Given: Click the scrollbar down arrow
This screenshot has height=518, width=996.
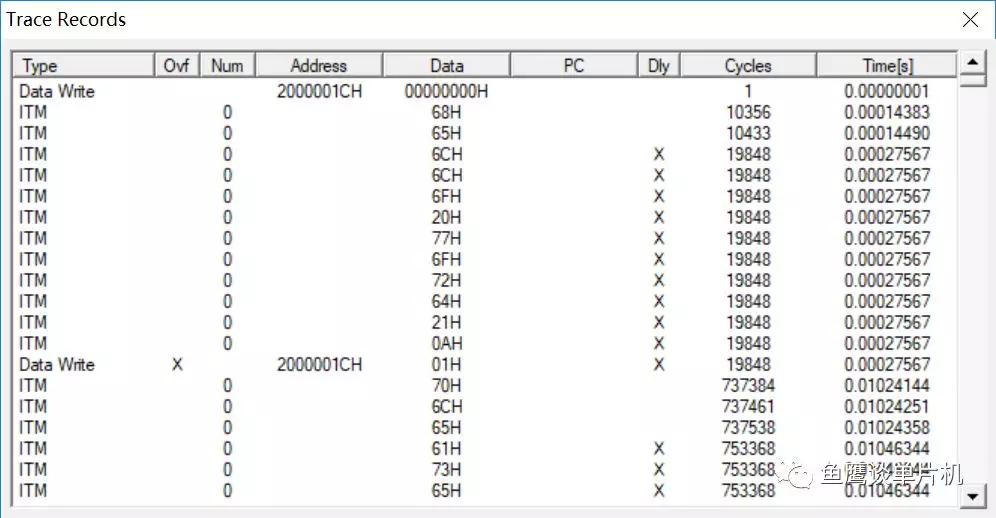Looking at the screenshot, I should click(x=972, y=496).
